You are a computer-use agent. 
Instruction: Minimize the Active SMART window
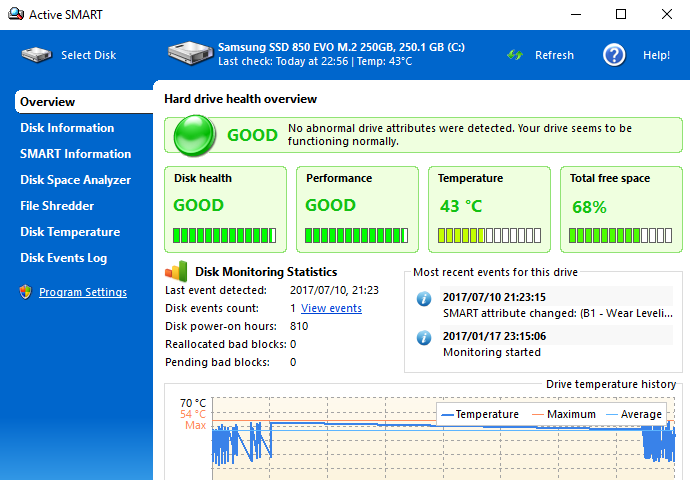click(x=576, y=14)
